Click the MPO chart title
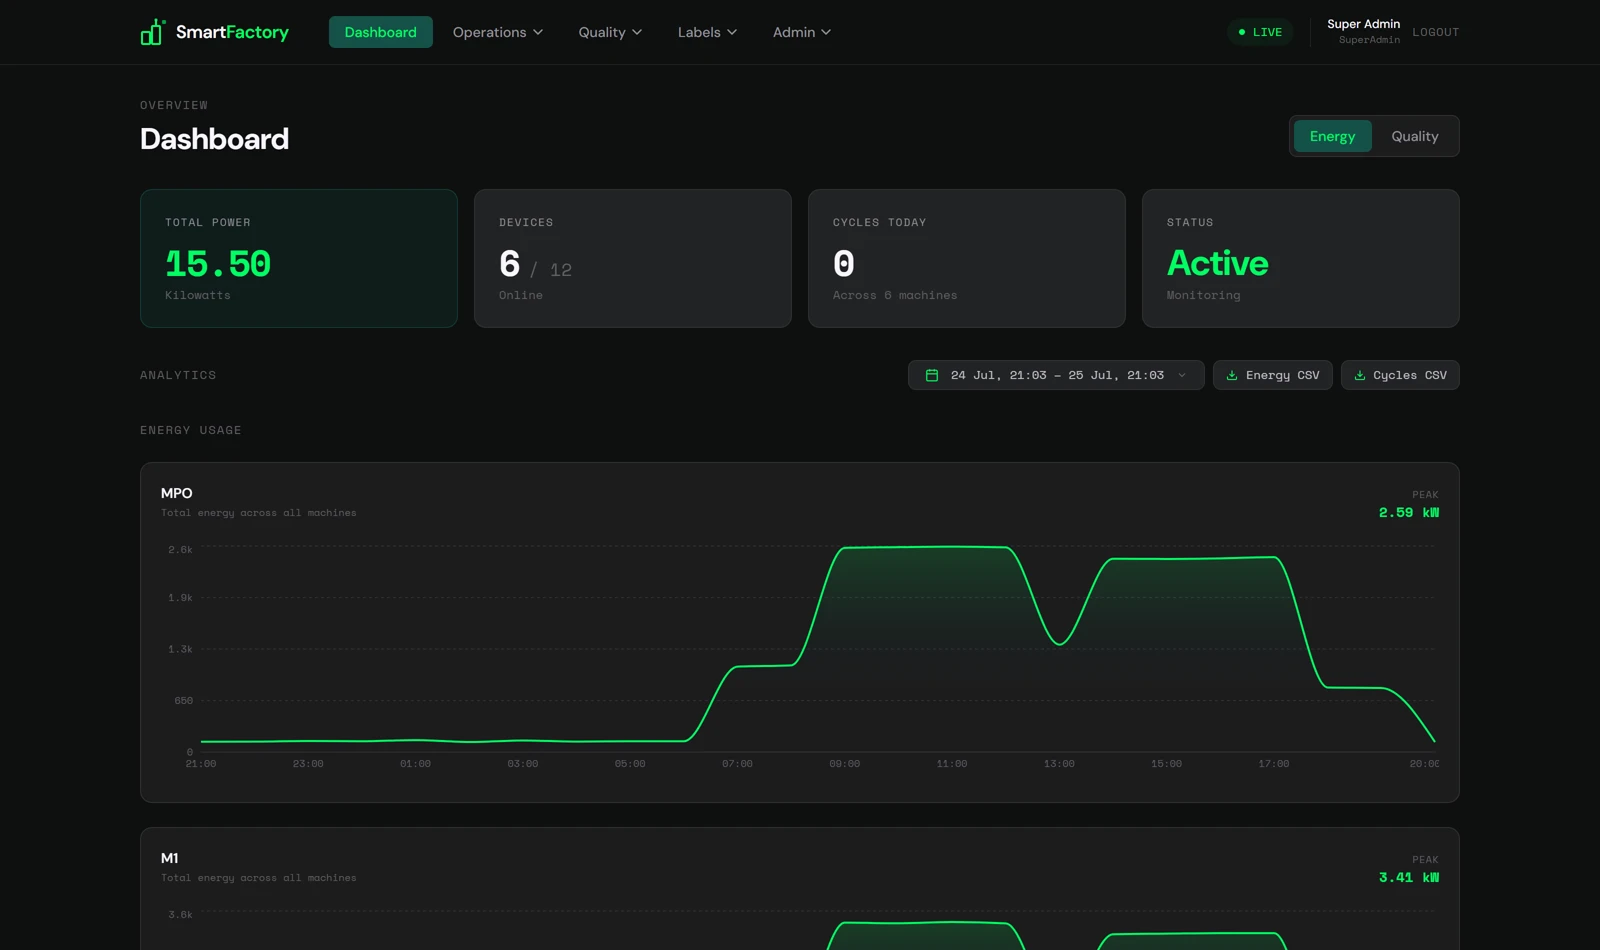Viewport: 1600px width, 950px height. point(177,493)
